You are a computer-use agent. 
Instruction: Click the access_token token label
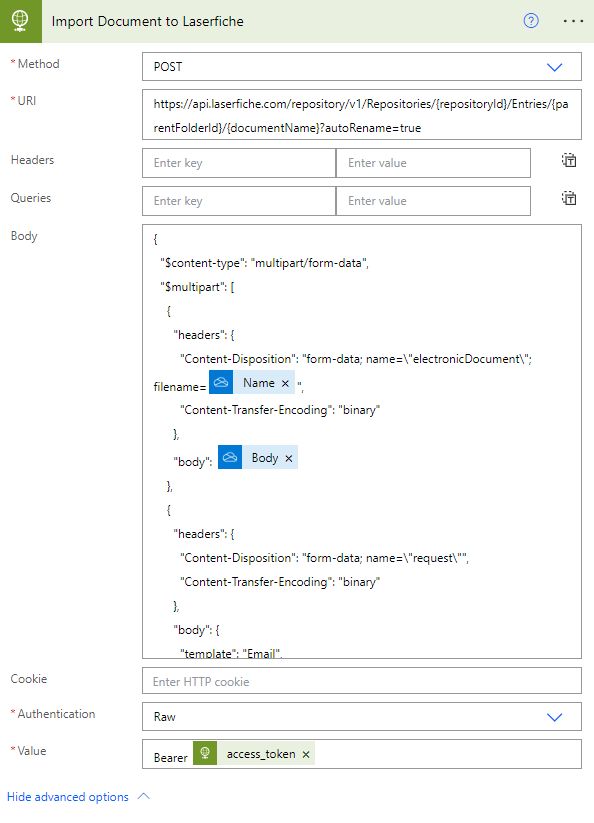click(x=261, y=754)
